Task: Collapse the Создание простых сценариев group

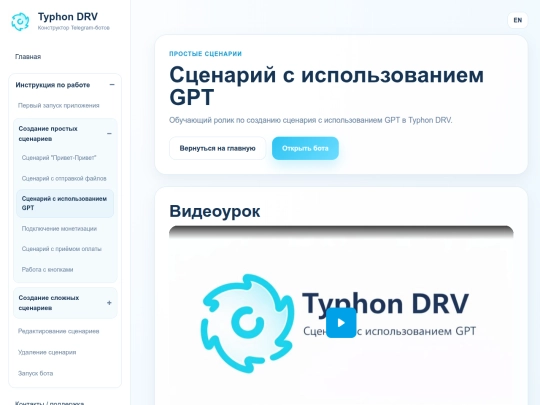Action: tap(109, 134)
